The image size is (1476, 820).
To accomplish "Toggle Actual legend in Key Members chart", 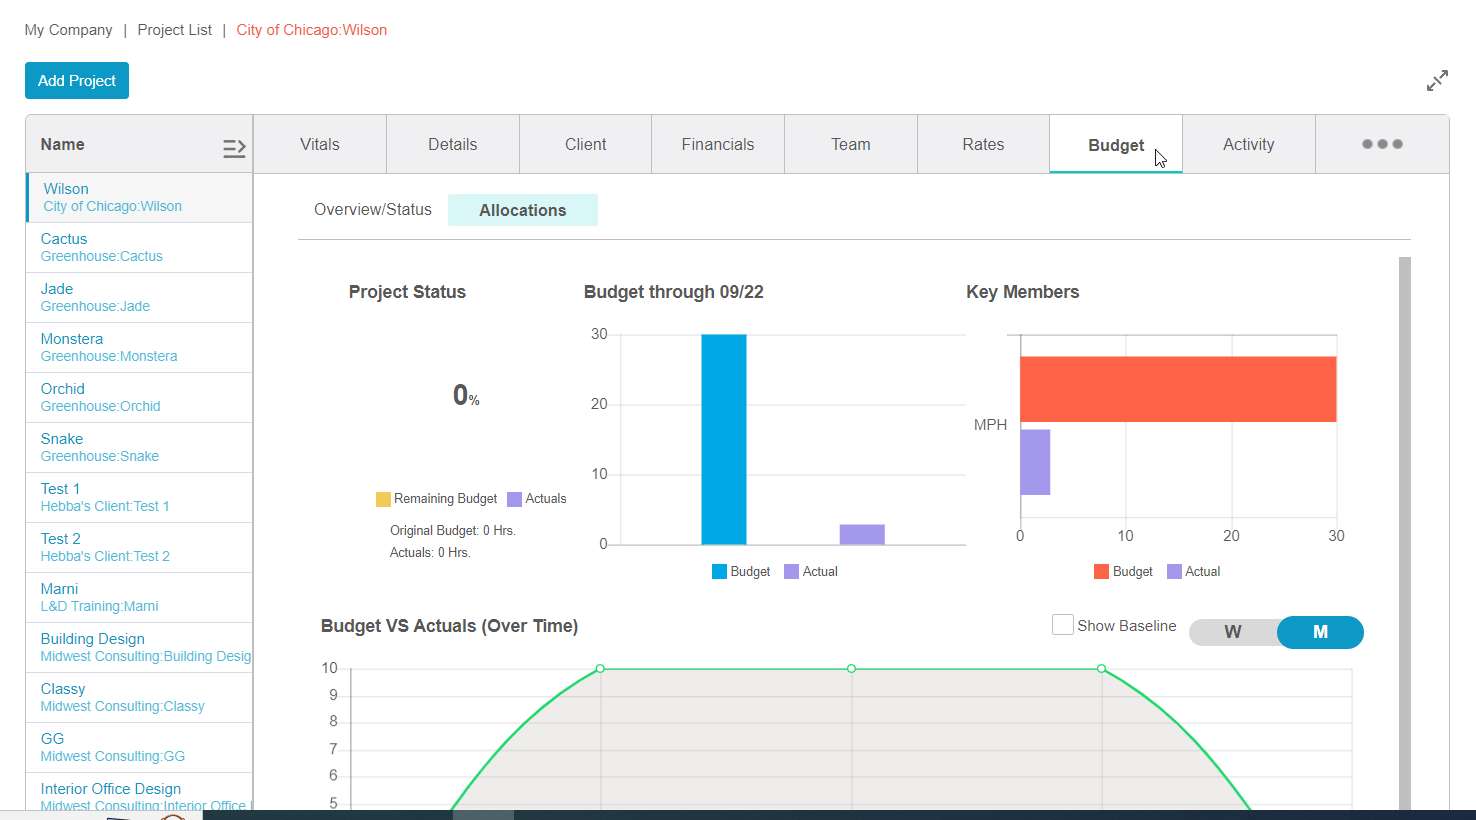I will (1174, 572).
